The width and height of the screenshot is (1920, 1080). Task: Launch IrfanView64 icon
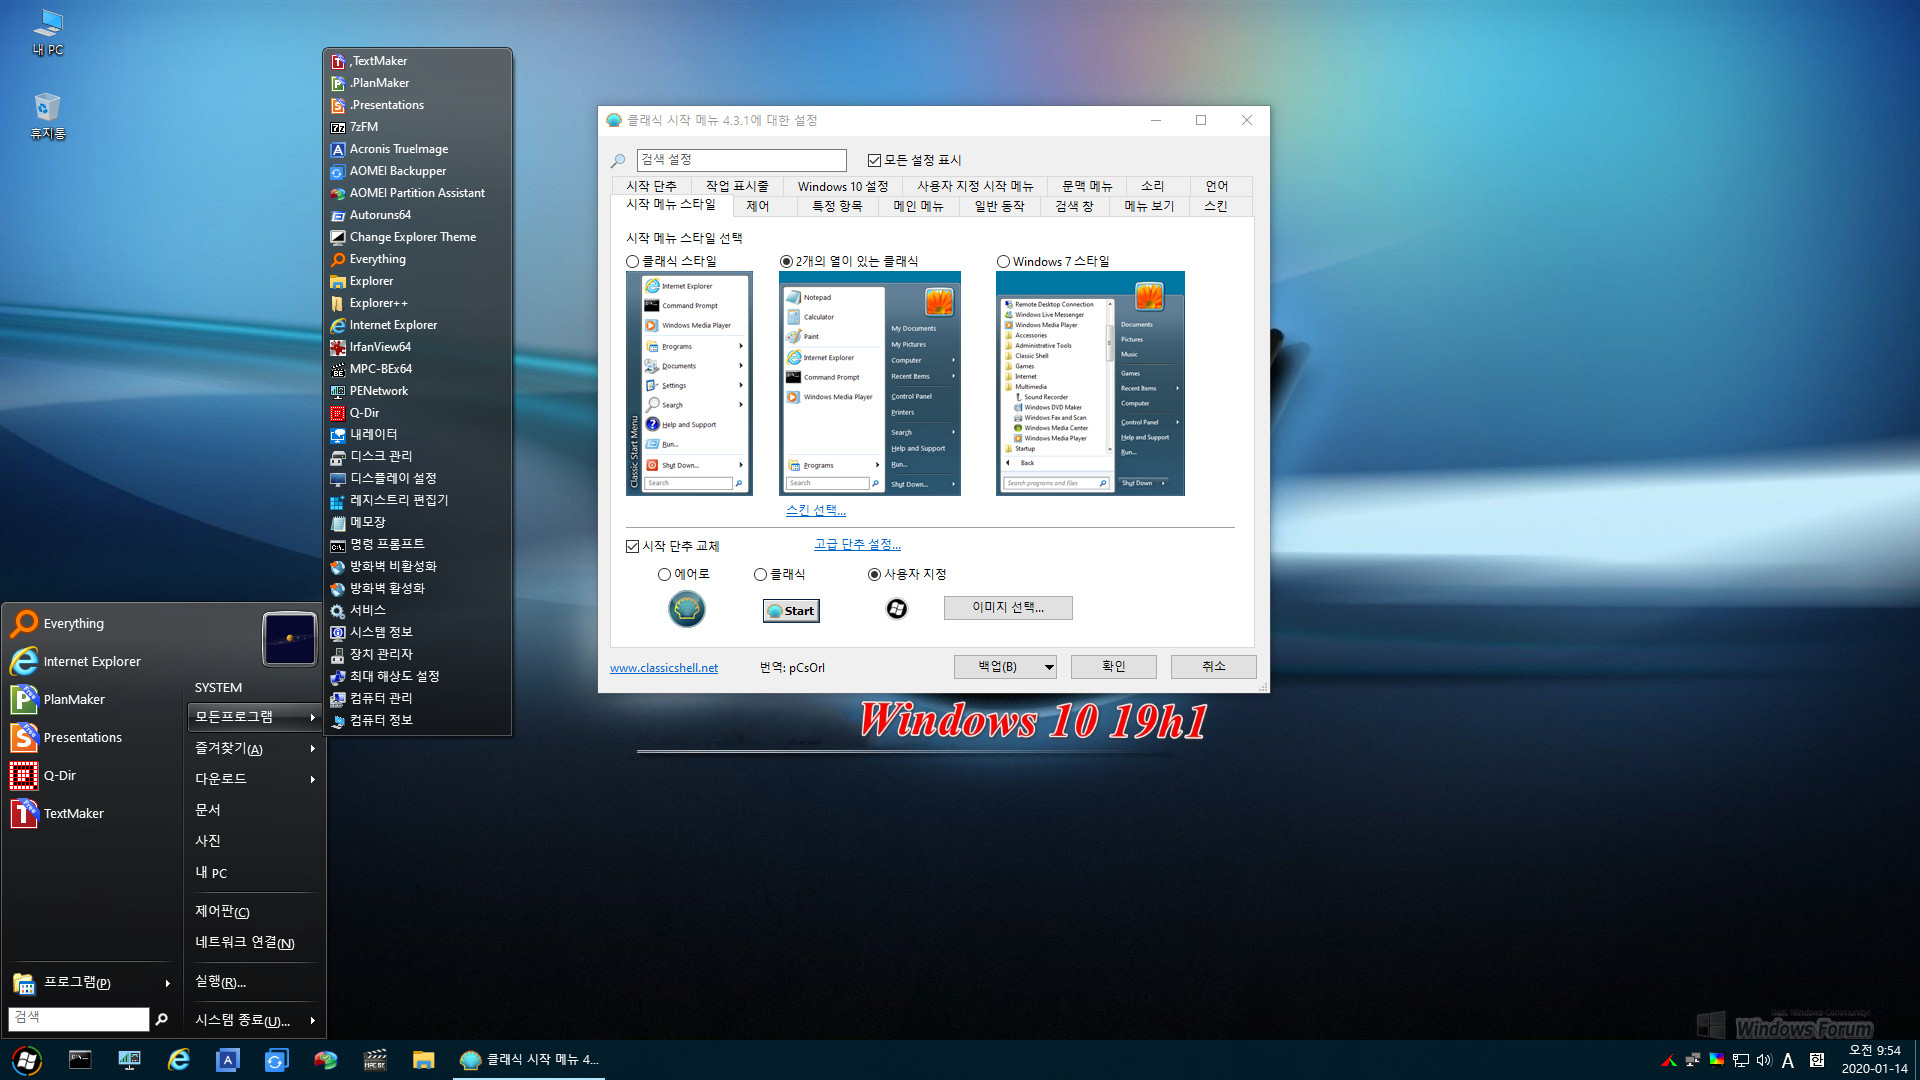(x=338, y=347)
